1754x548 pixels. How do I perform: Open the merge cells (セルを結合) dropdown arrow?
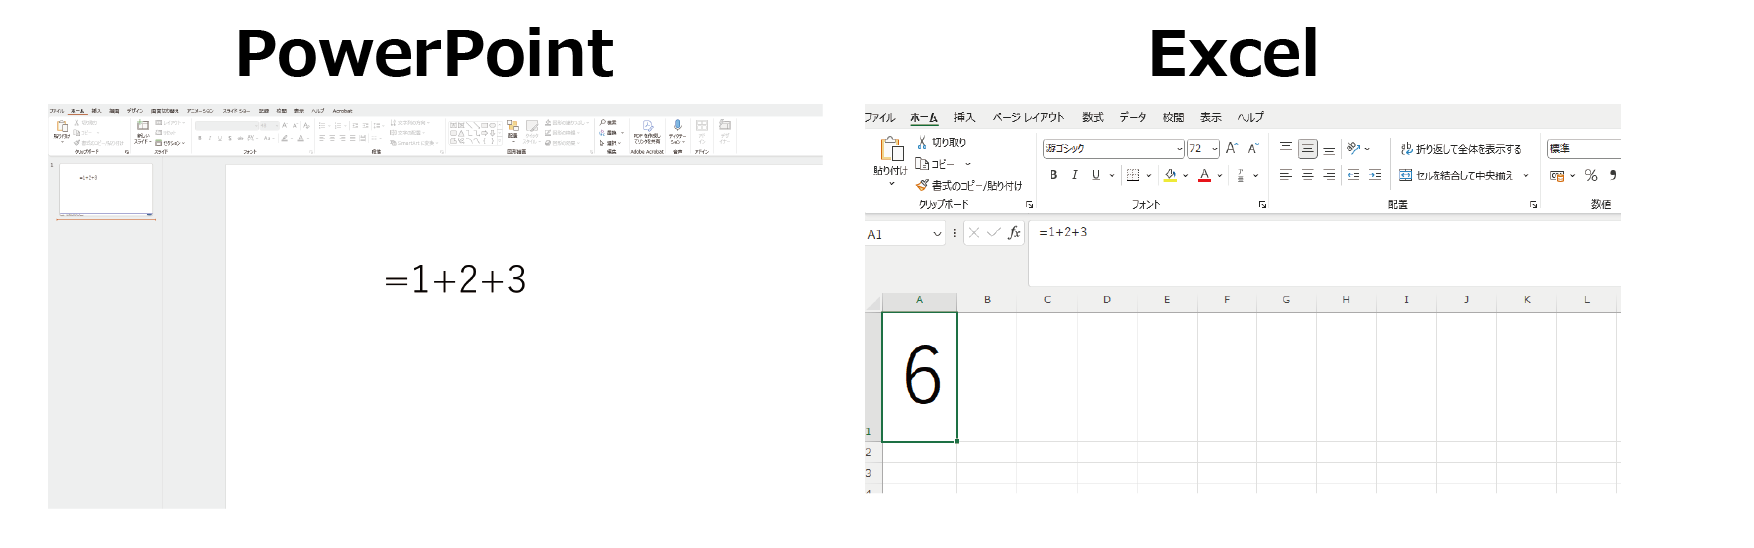(1526, 175)
